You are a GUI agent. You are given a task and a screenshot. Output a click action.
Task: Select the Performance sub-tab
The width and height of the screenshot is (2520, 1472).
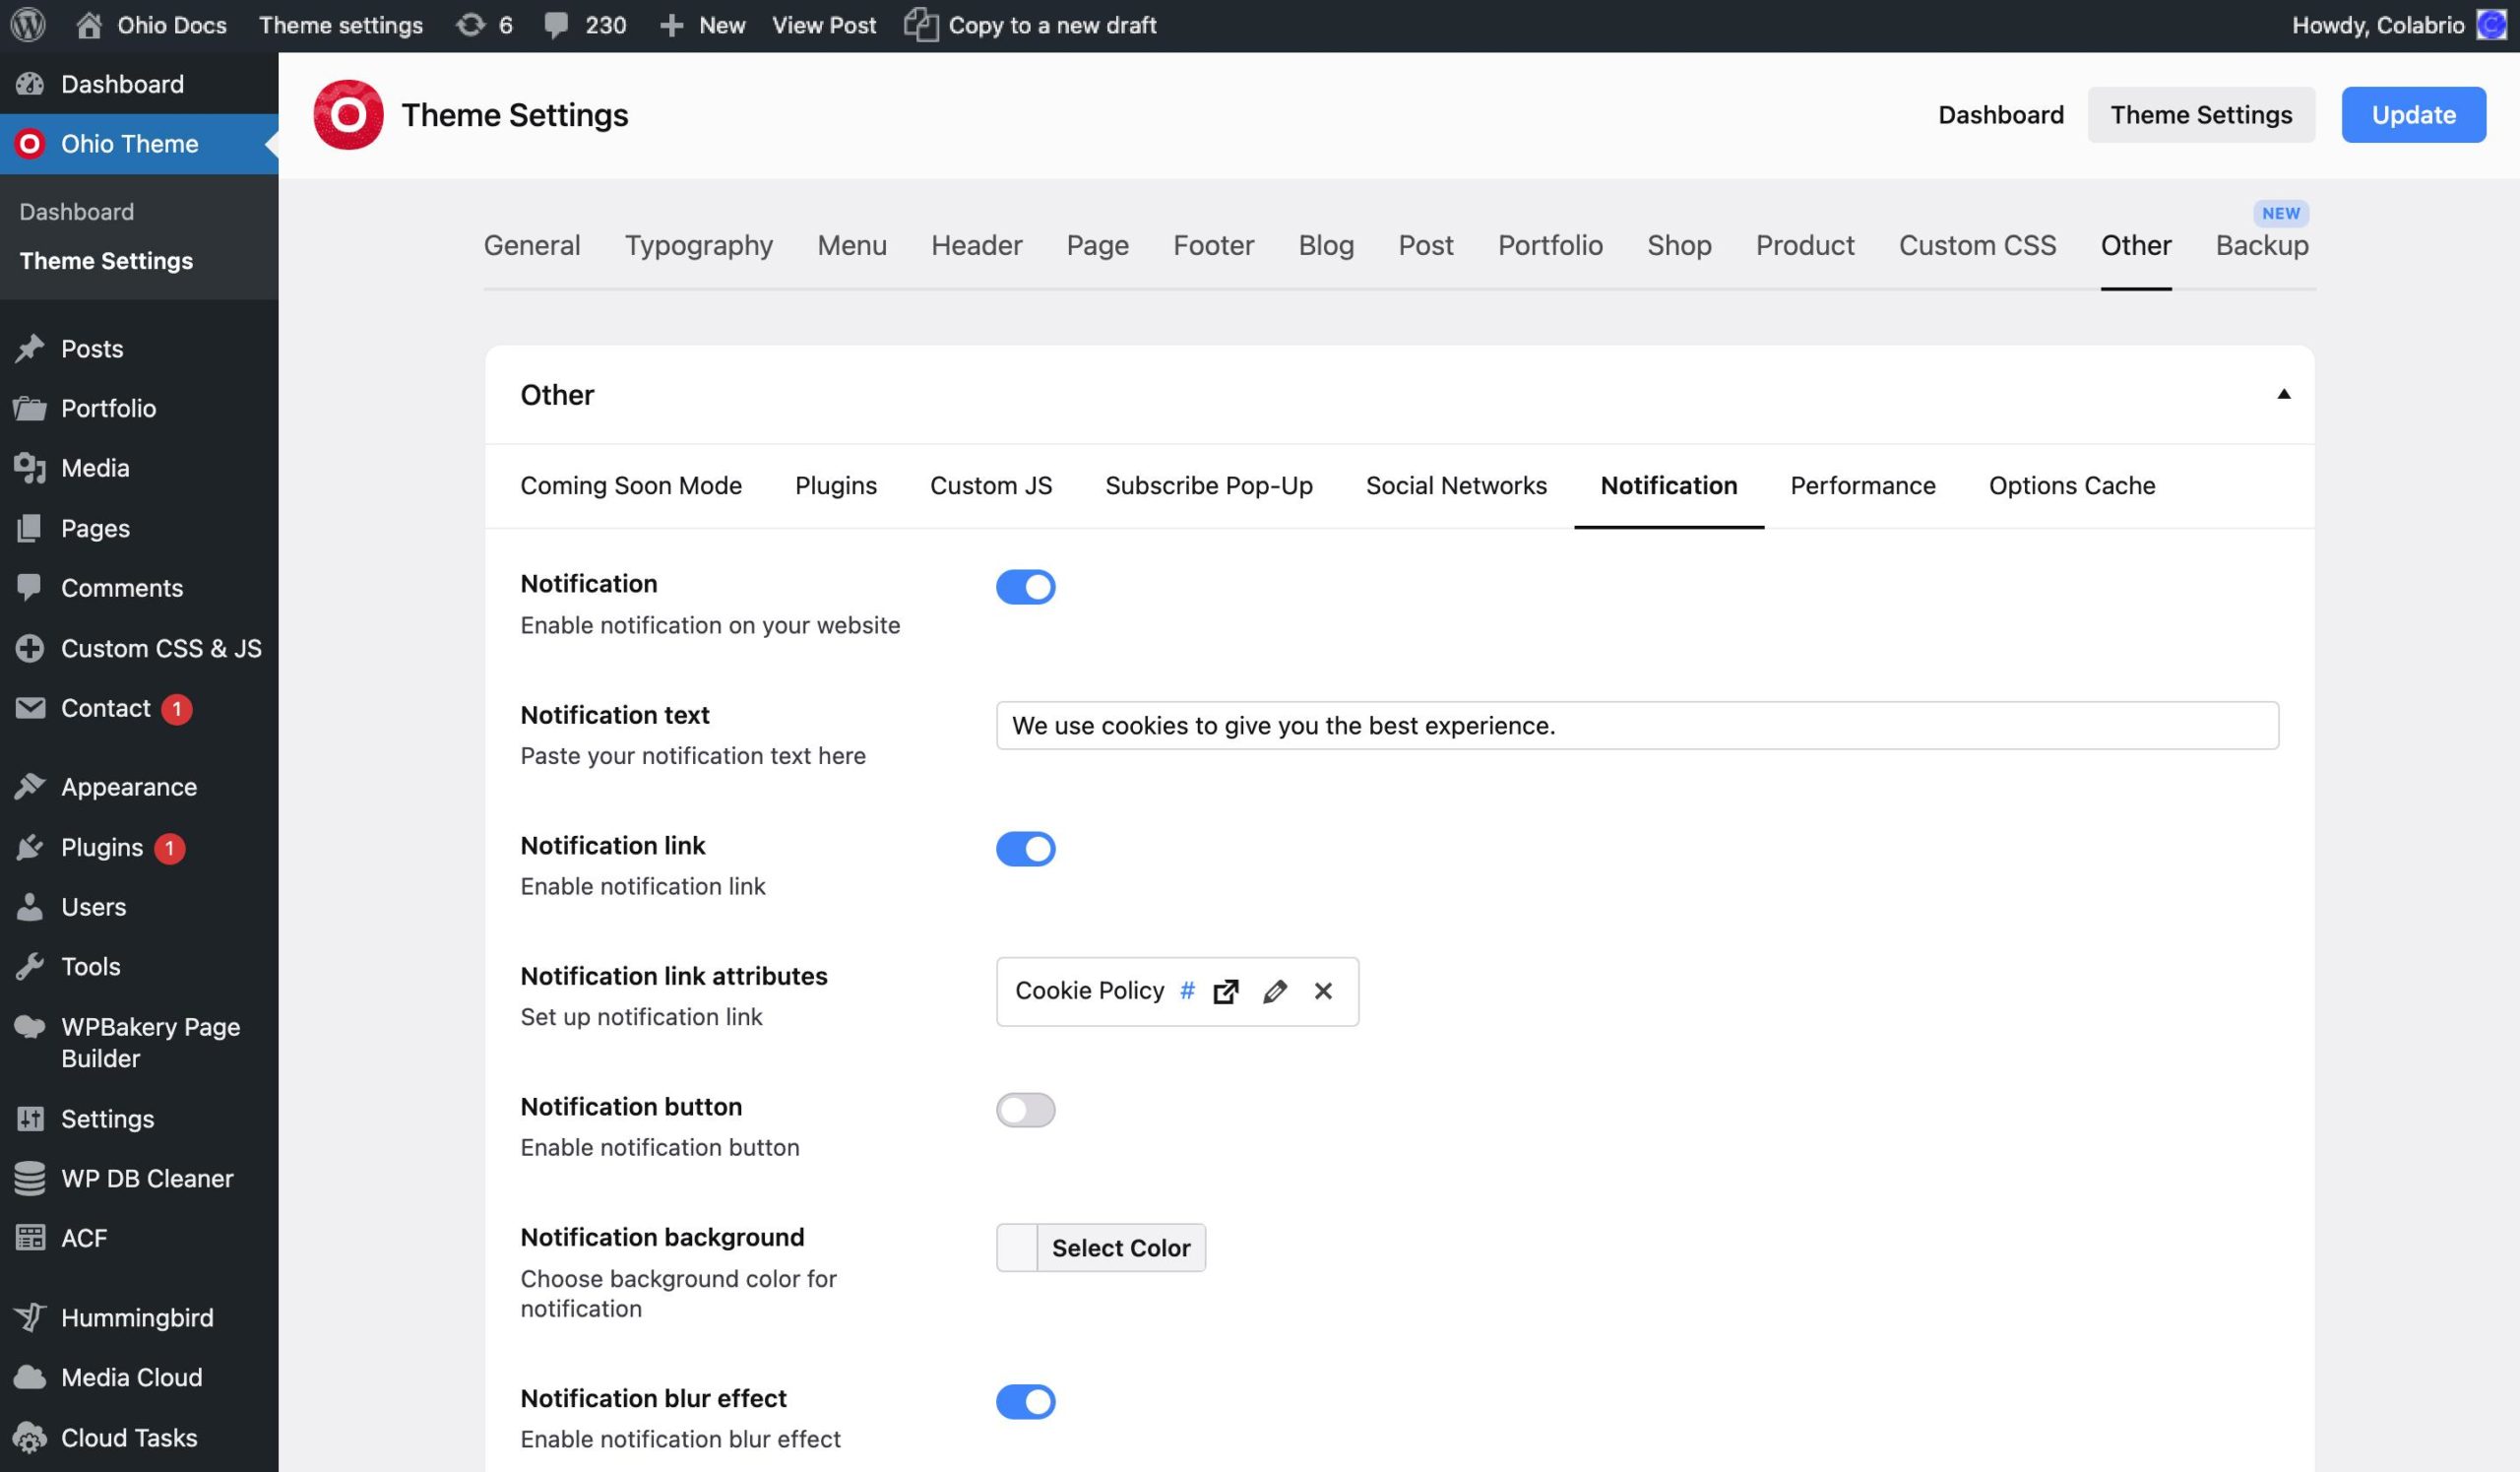[1862, 486]
